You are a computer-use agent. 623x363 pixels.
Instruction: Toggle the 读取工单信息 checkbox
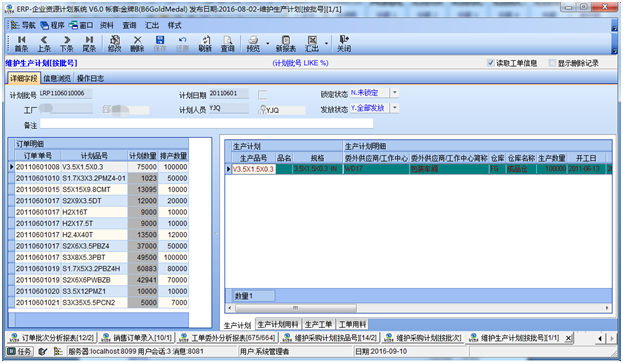point(491,63)
